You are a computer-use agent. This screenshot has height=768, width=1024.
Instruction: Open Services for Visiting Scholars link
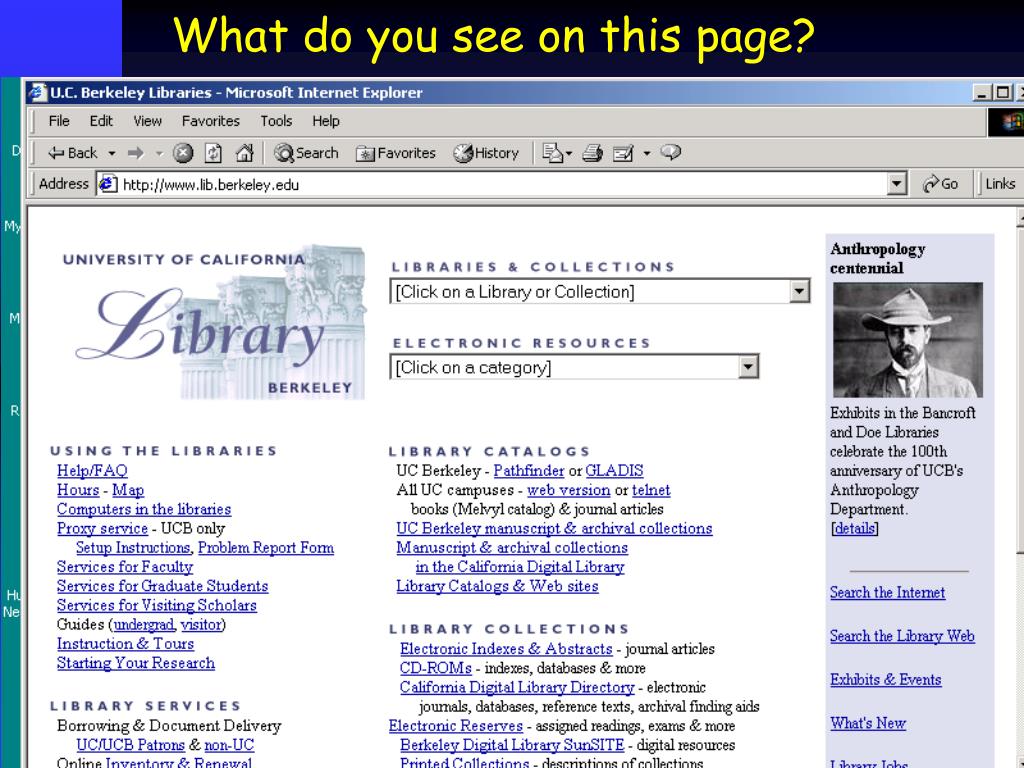[x=157, y=605]
